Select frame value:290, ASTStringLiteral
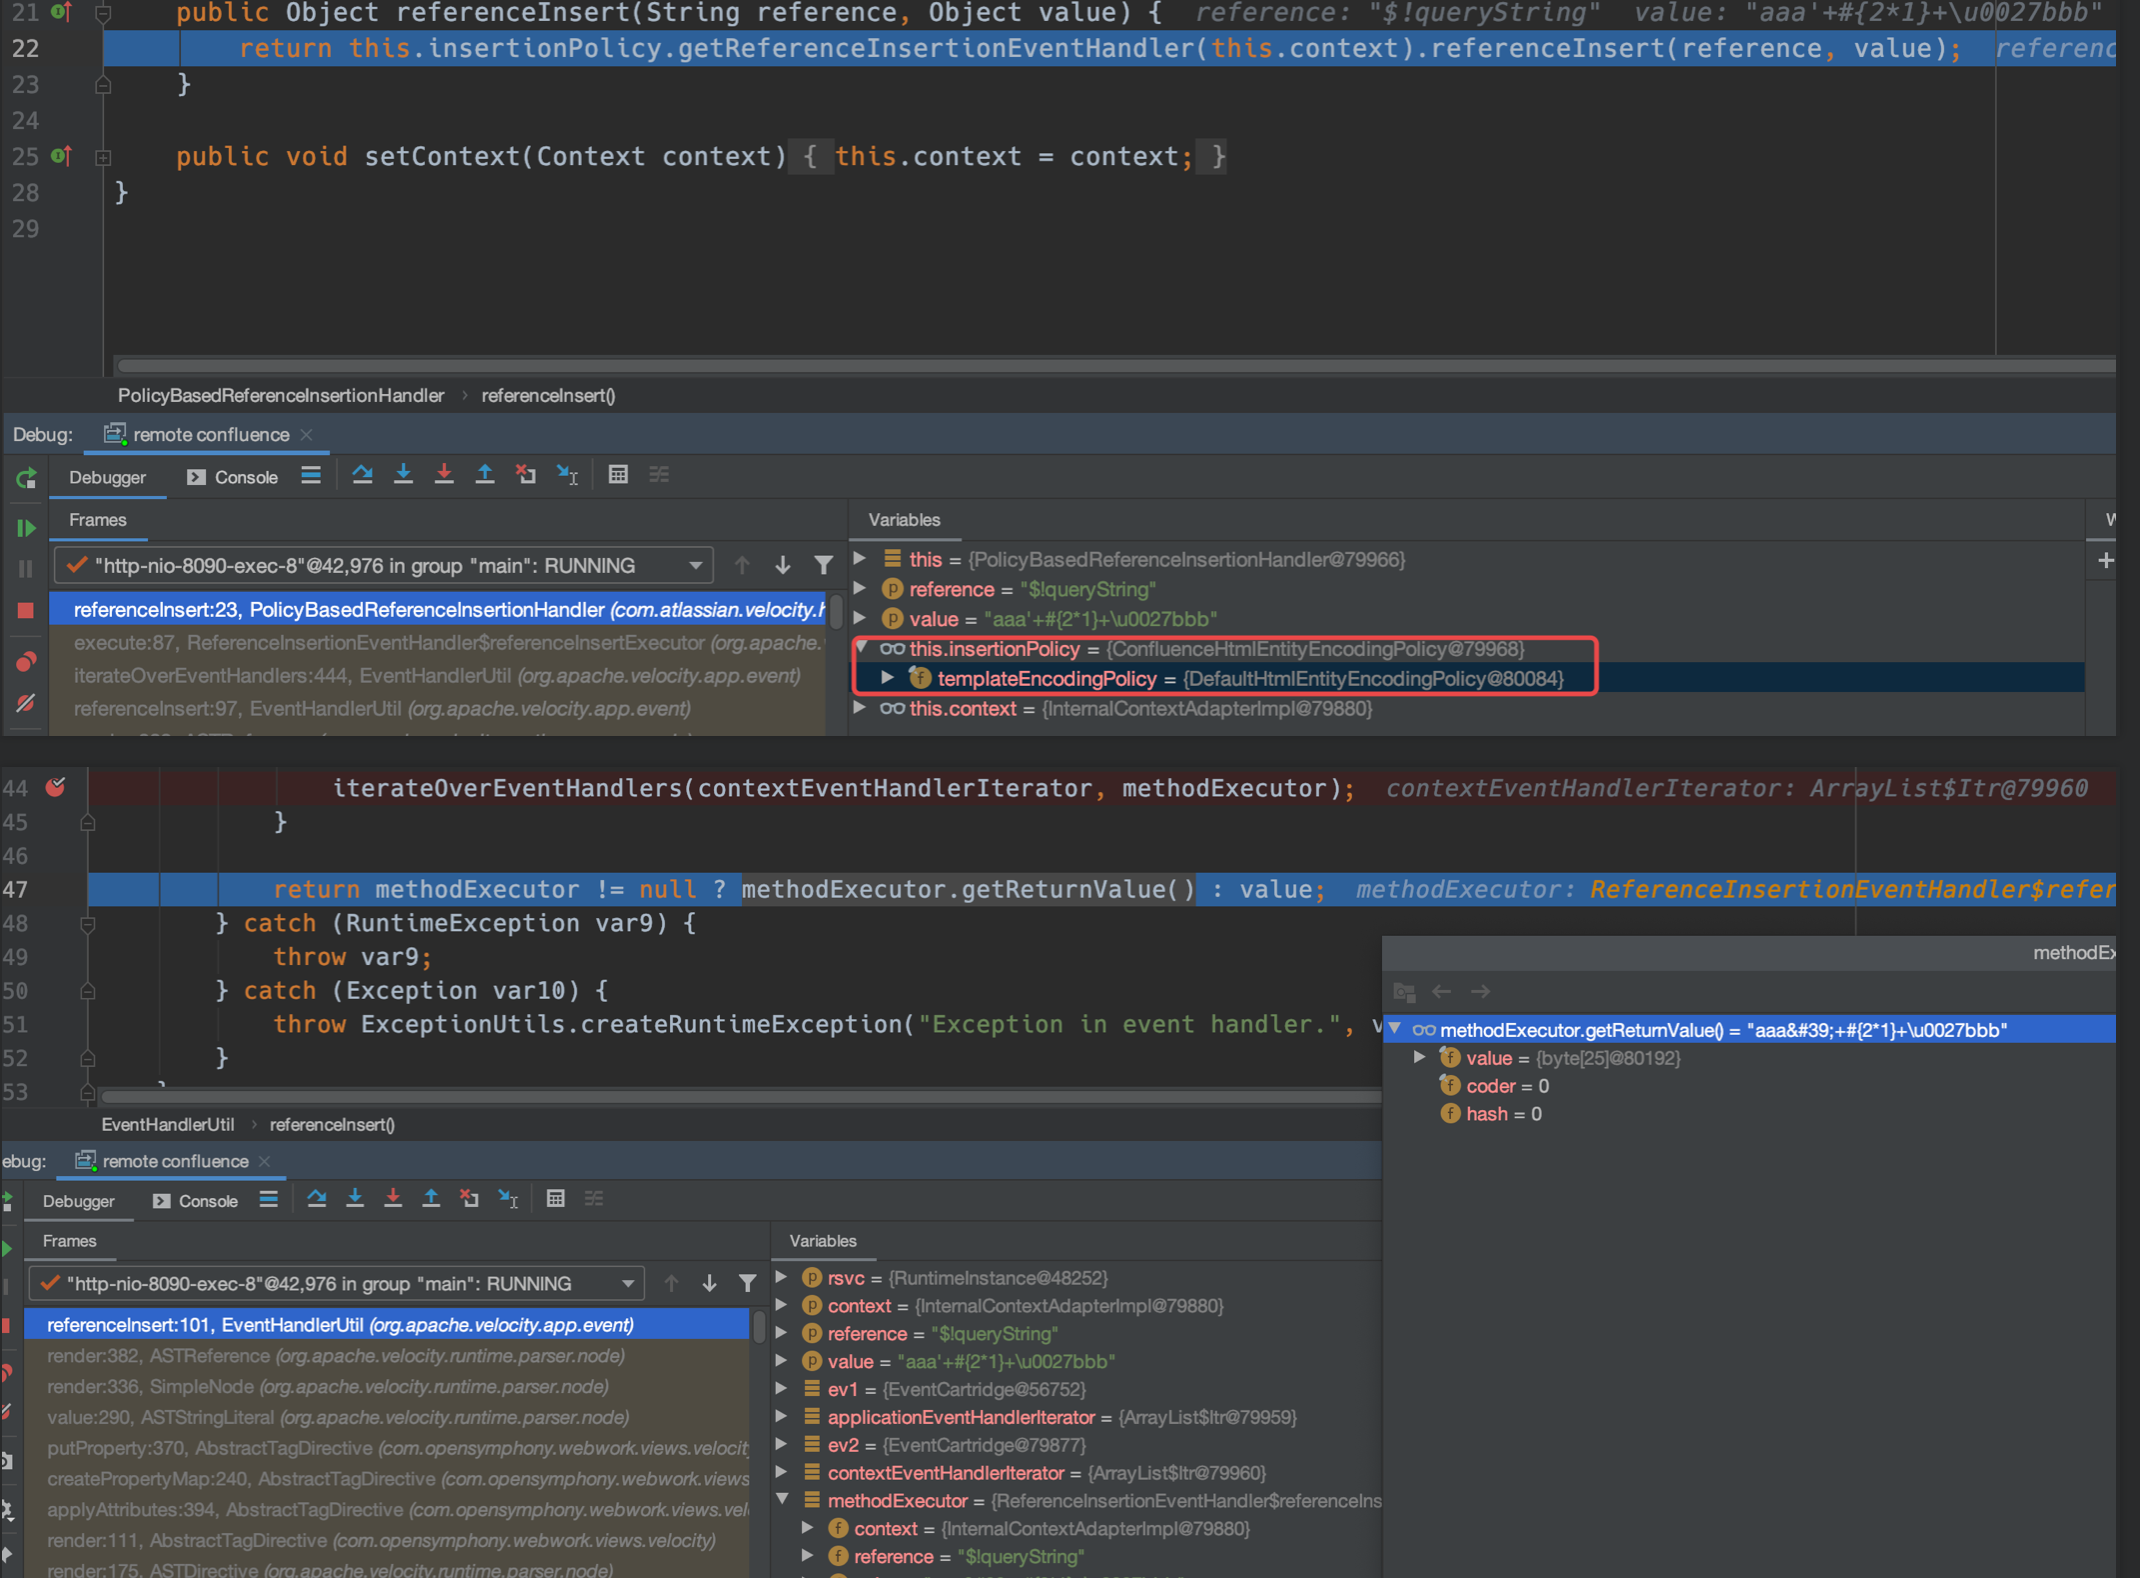The height and width of the screenshot is (1578, 2140). (x=386, y=1418)
